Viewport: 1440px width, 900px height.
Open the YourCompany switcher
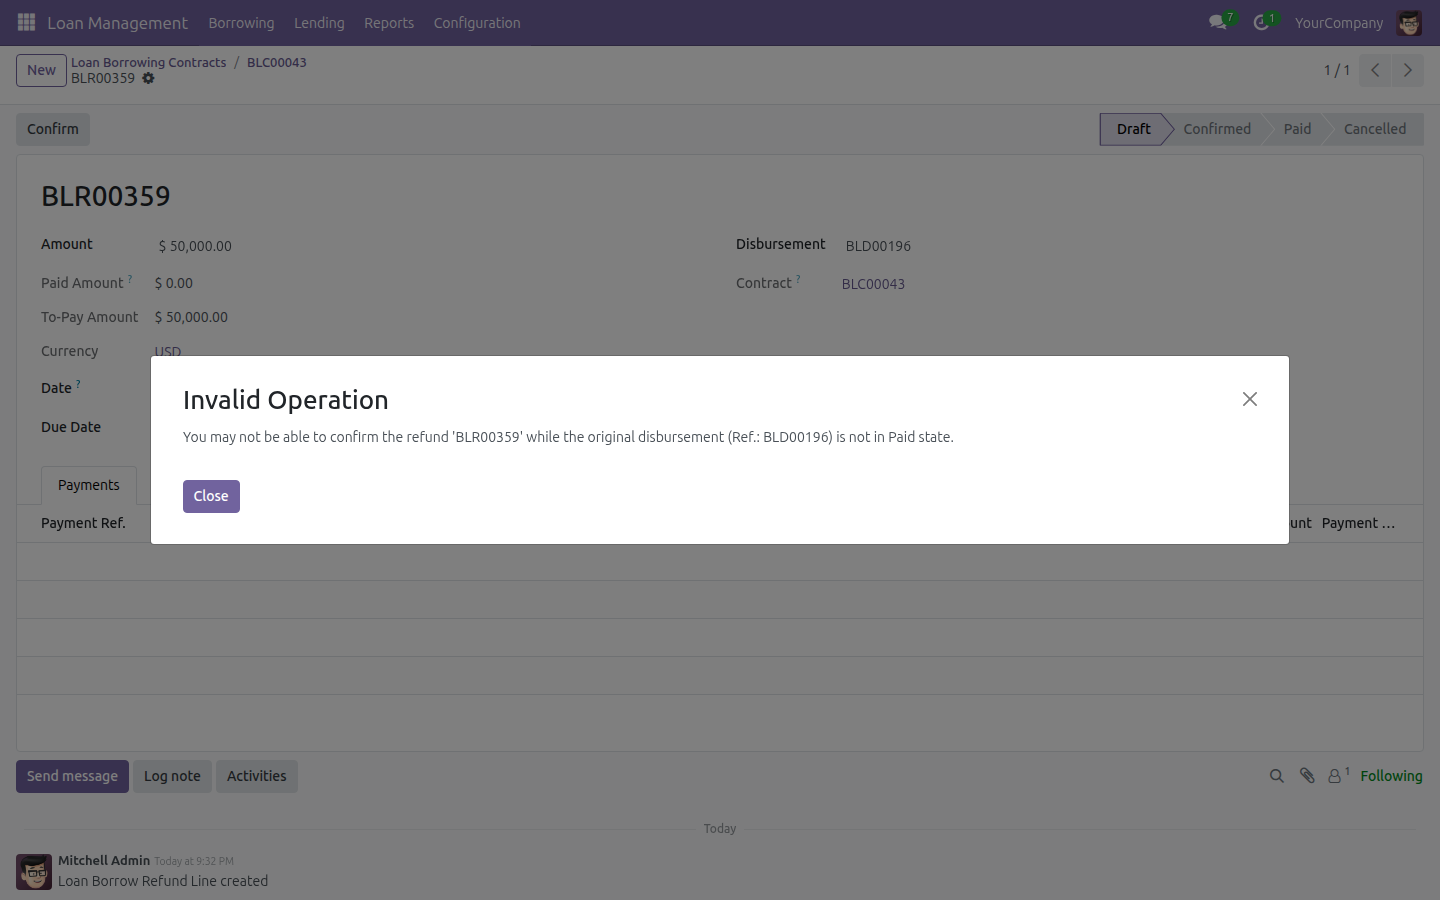[1339, 22]
